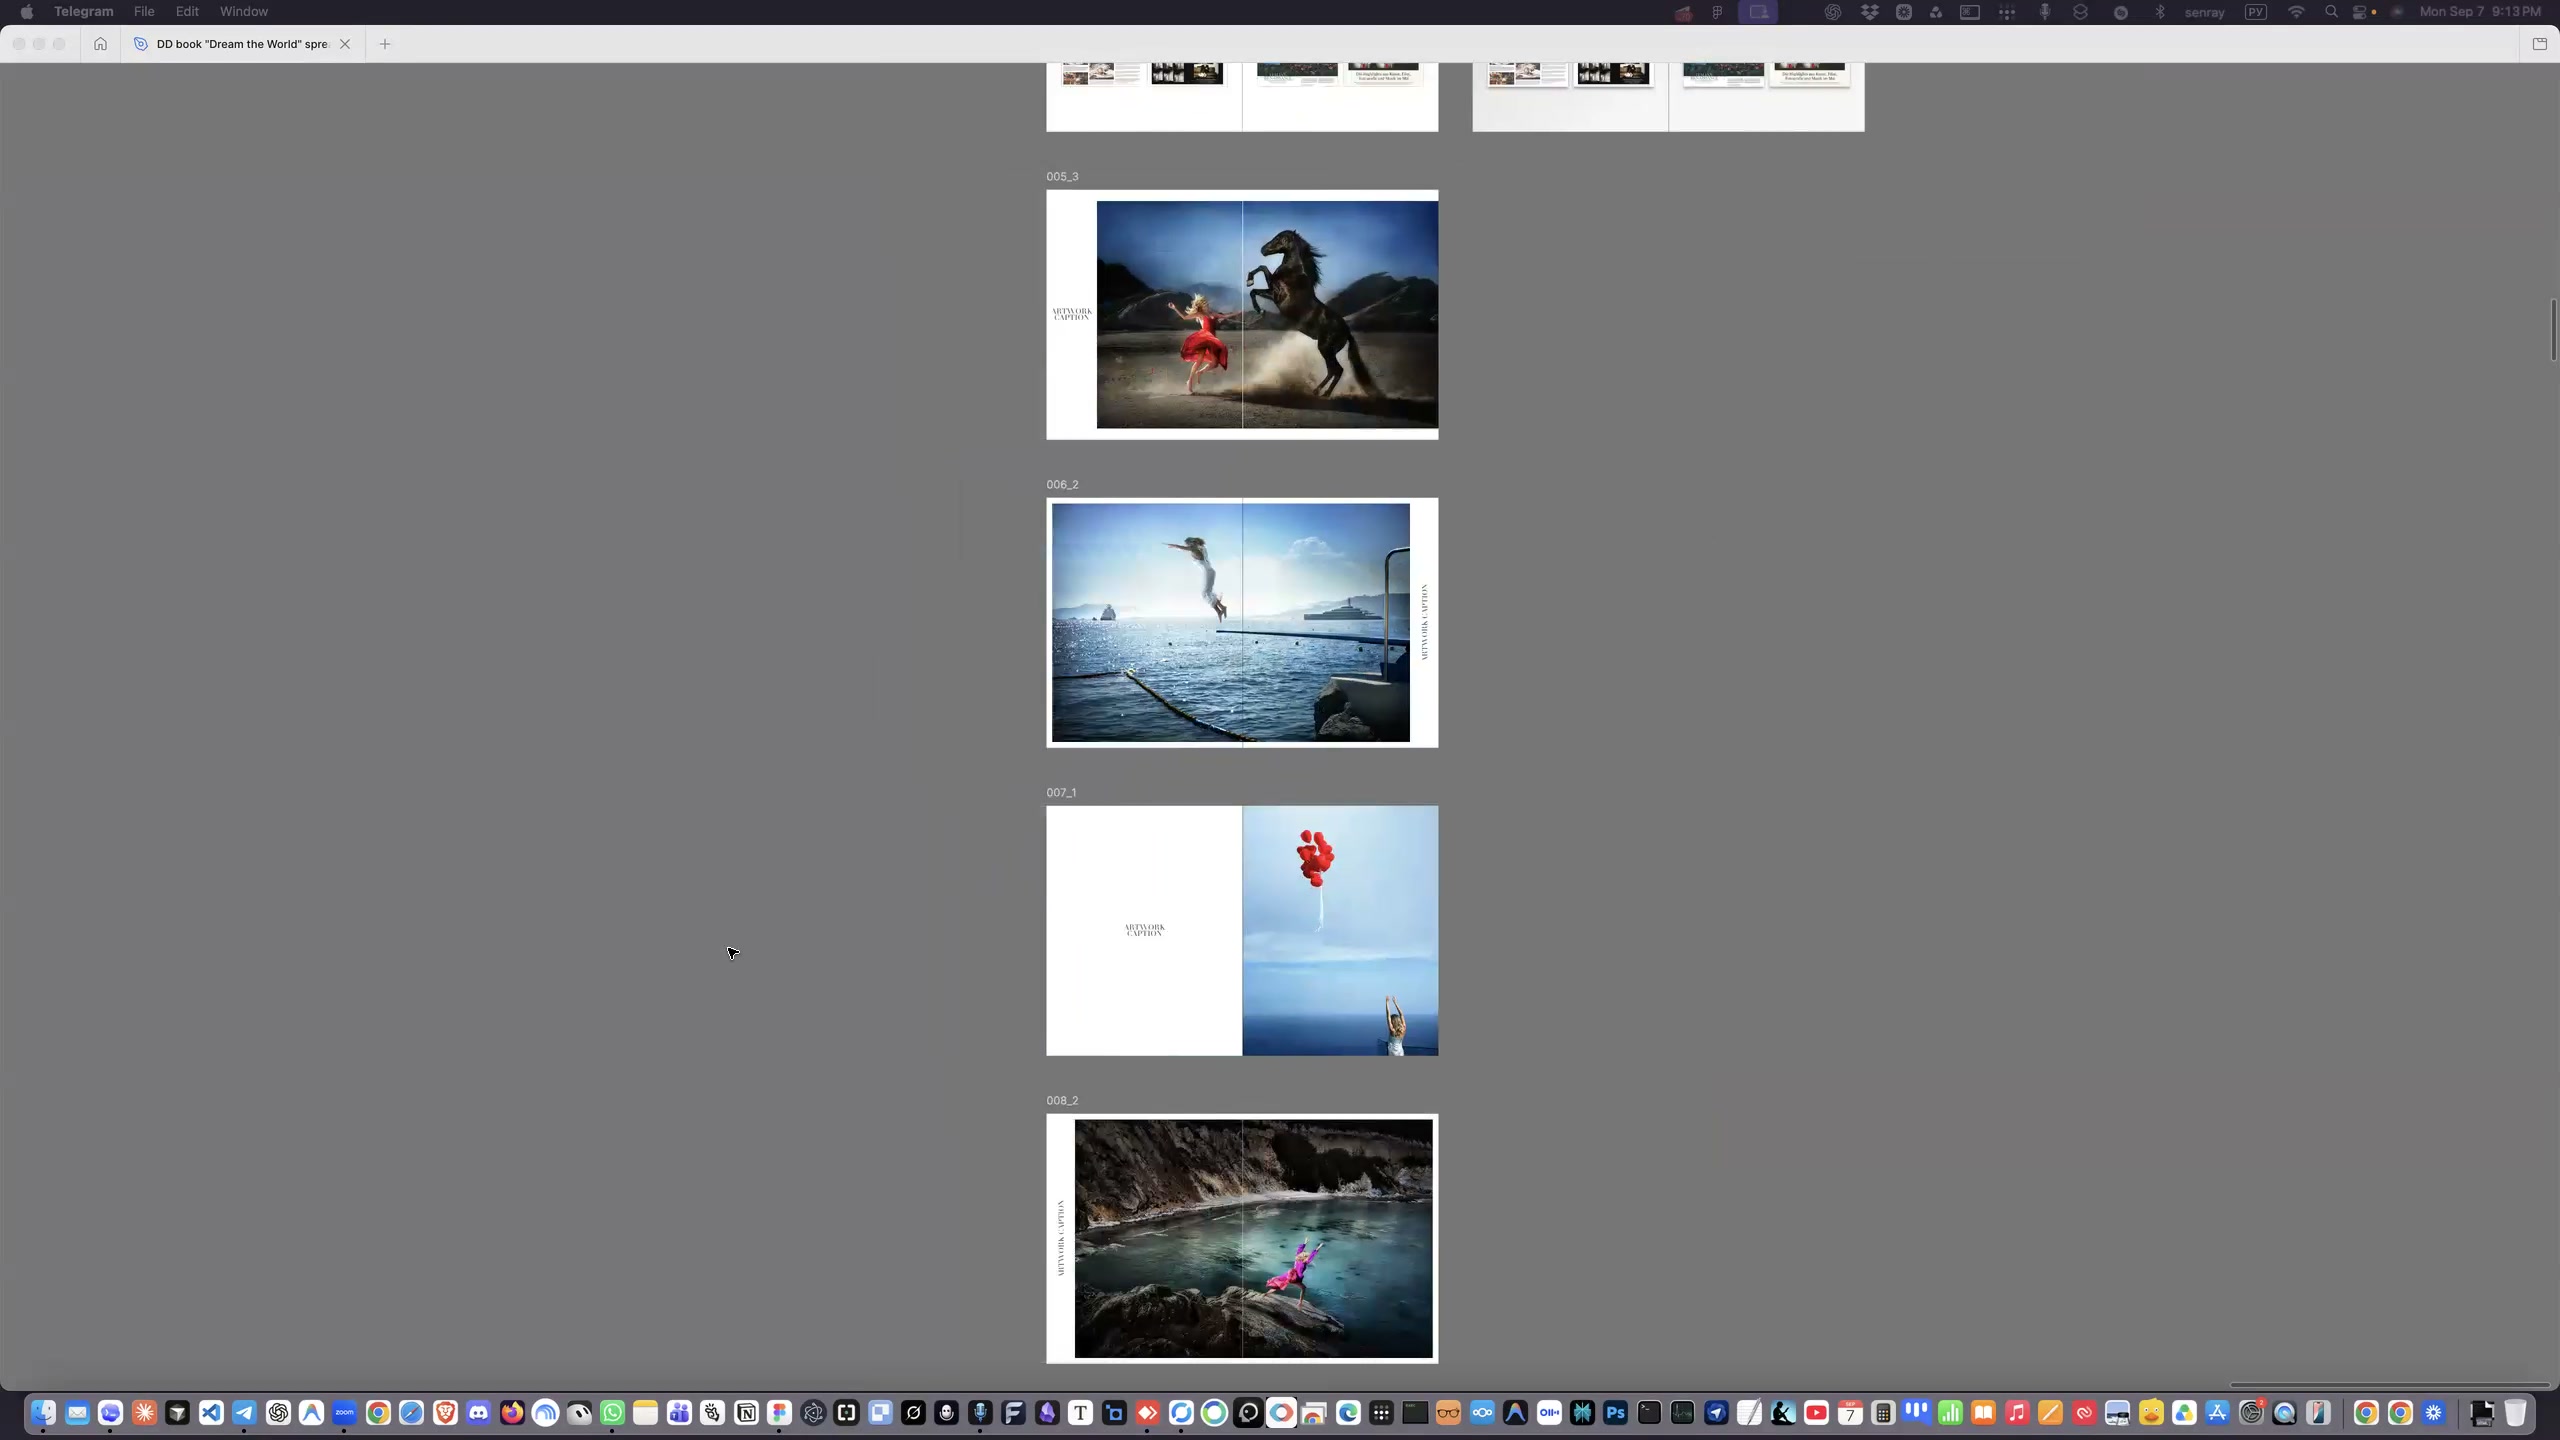
Task: Select the 007_1 red balloons spread
Action: [1242, 931]
